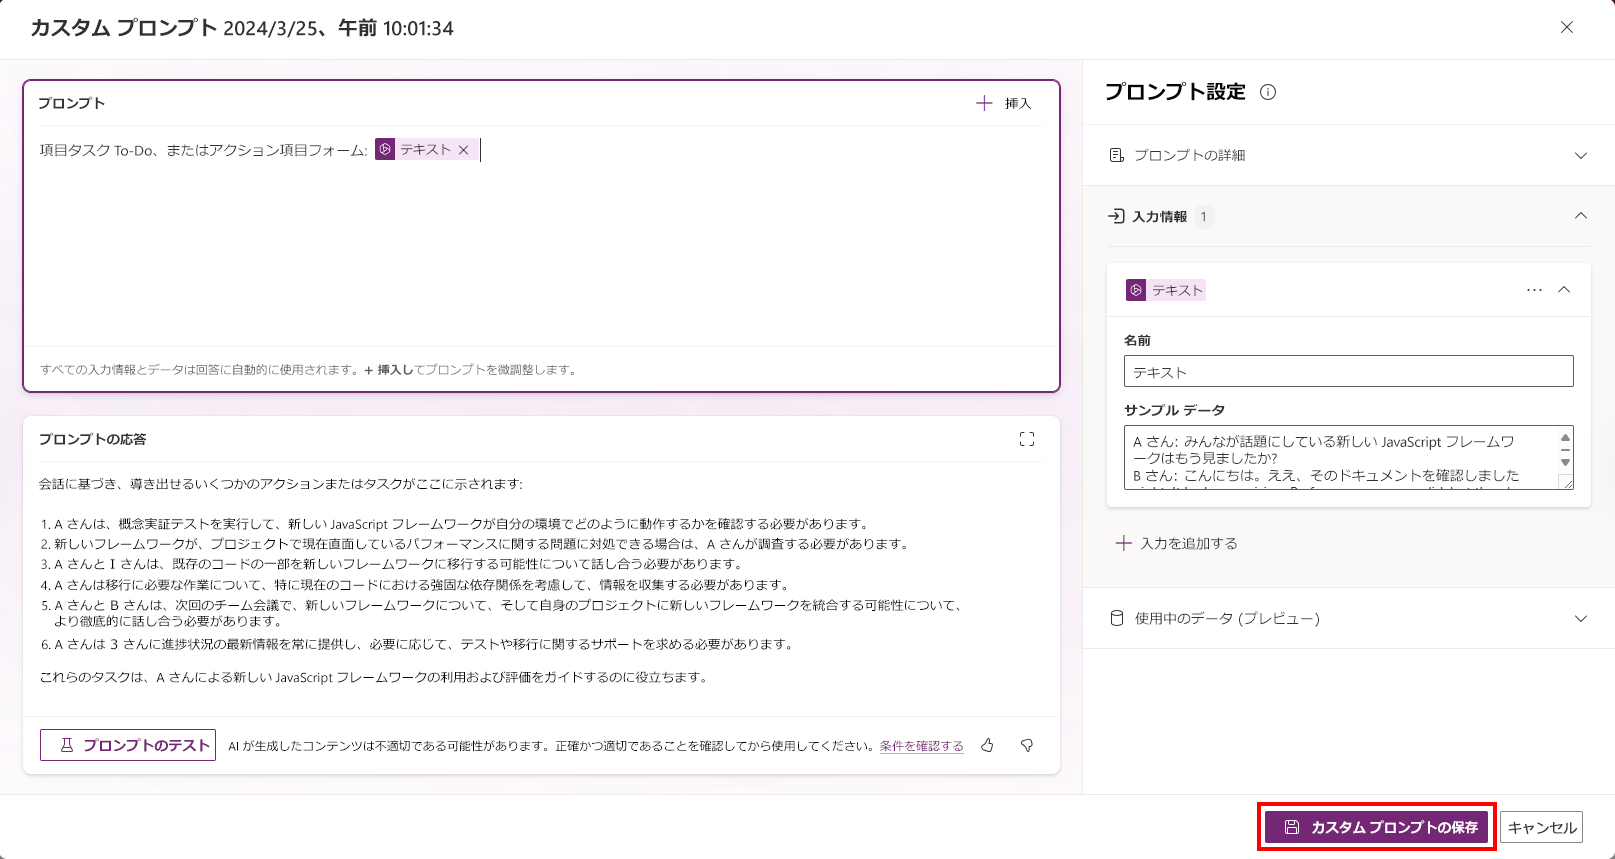Click the 使用中のデータ (プレビュー) label

(1227, 618)
